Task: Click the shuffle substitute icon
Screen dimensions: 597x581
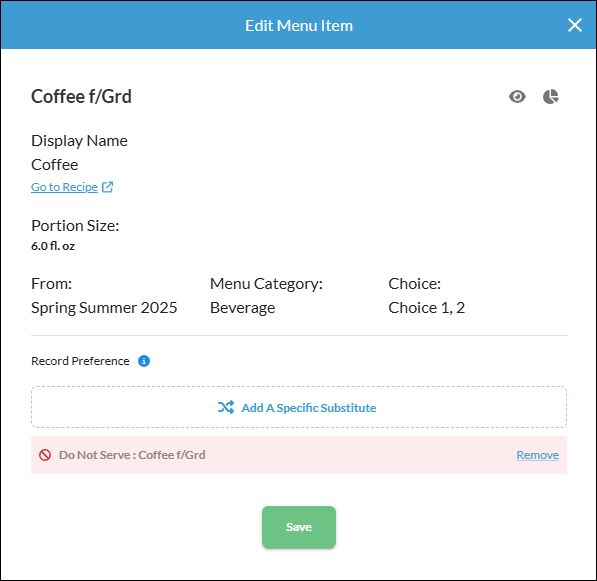Action: [226, 407]
